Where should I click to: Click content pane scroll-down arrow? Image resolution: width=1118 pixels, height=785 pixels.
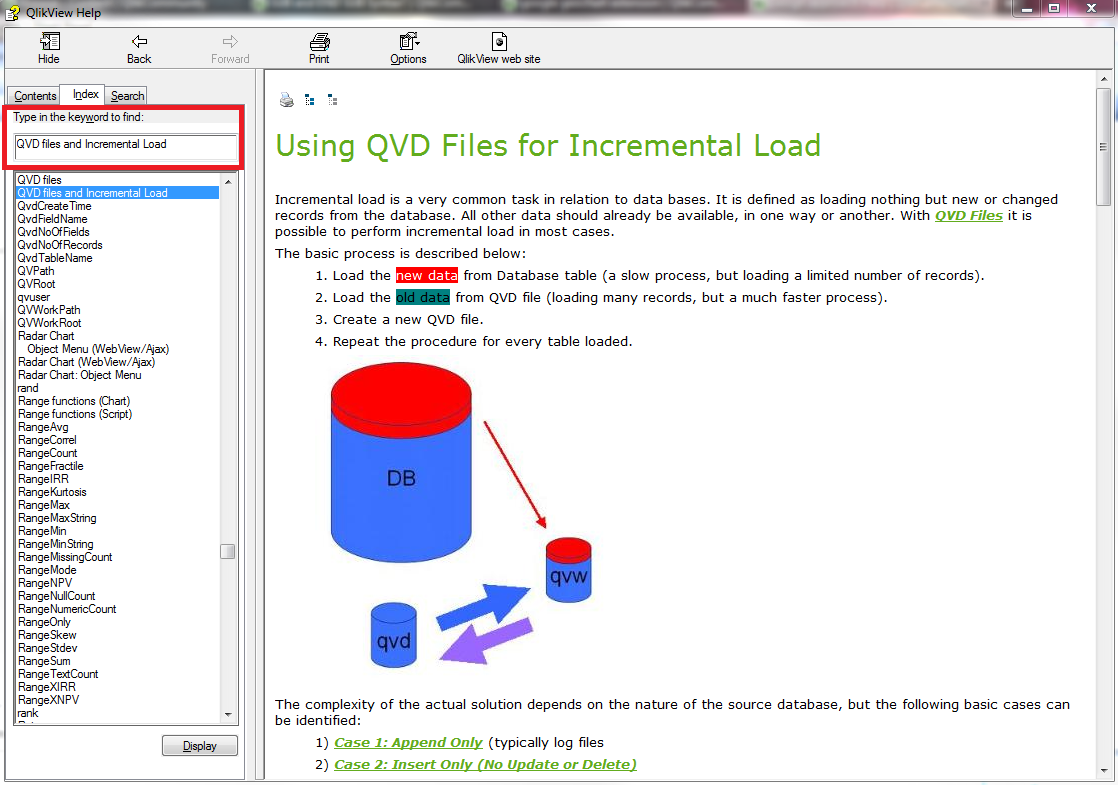coord(1104,771)
